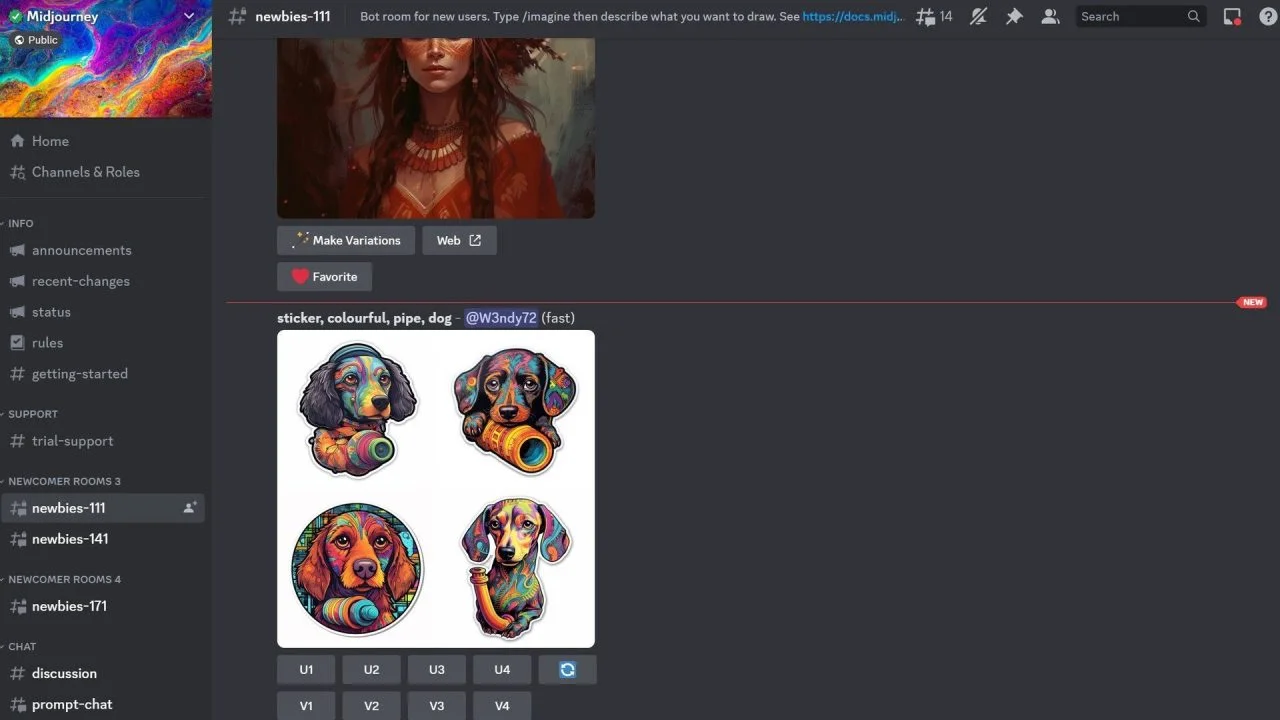
Task: Collapse the SUPPORT channel category
Action: coord(33,413)
